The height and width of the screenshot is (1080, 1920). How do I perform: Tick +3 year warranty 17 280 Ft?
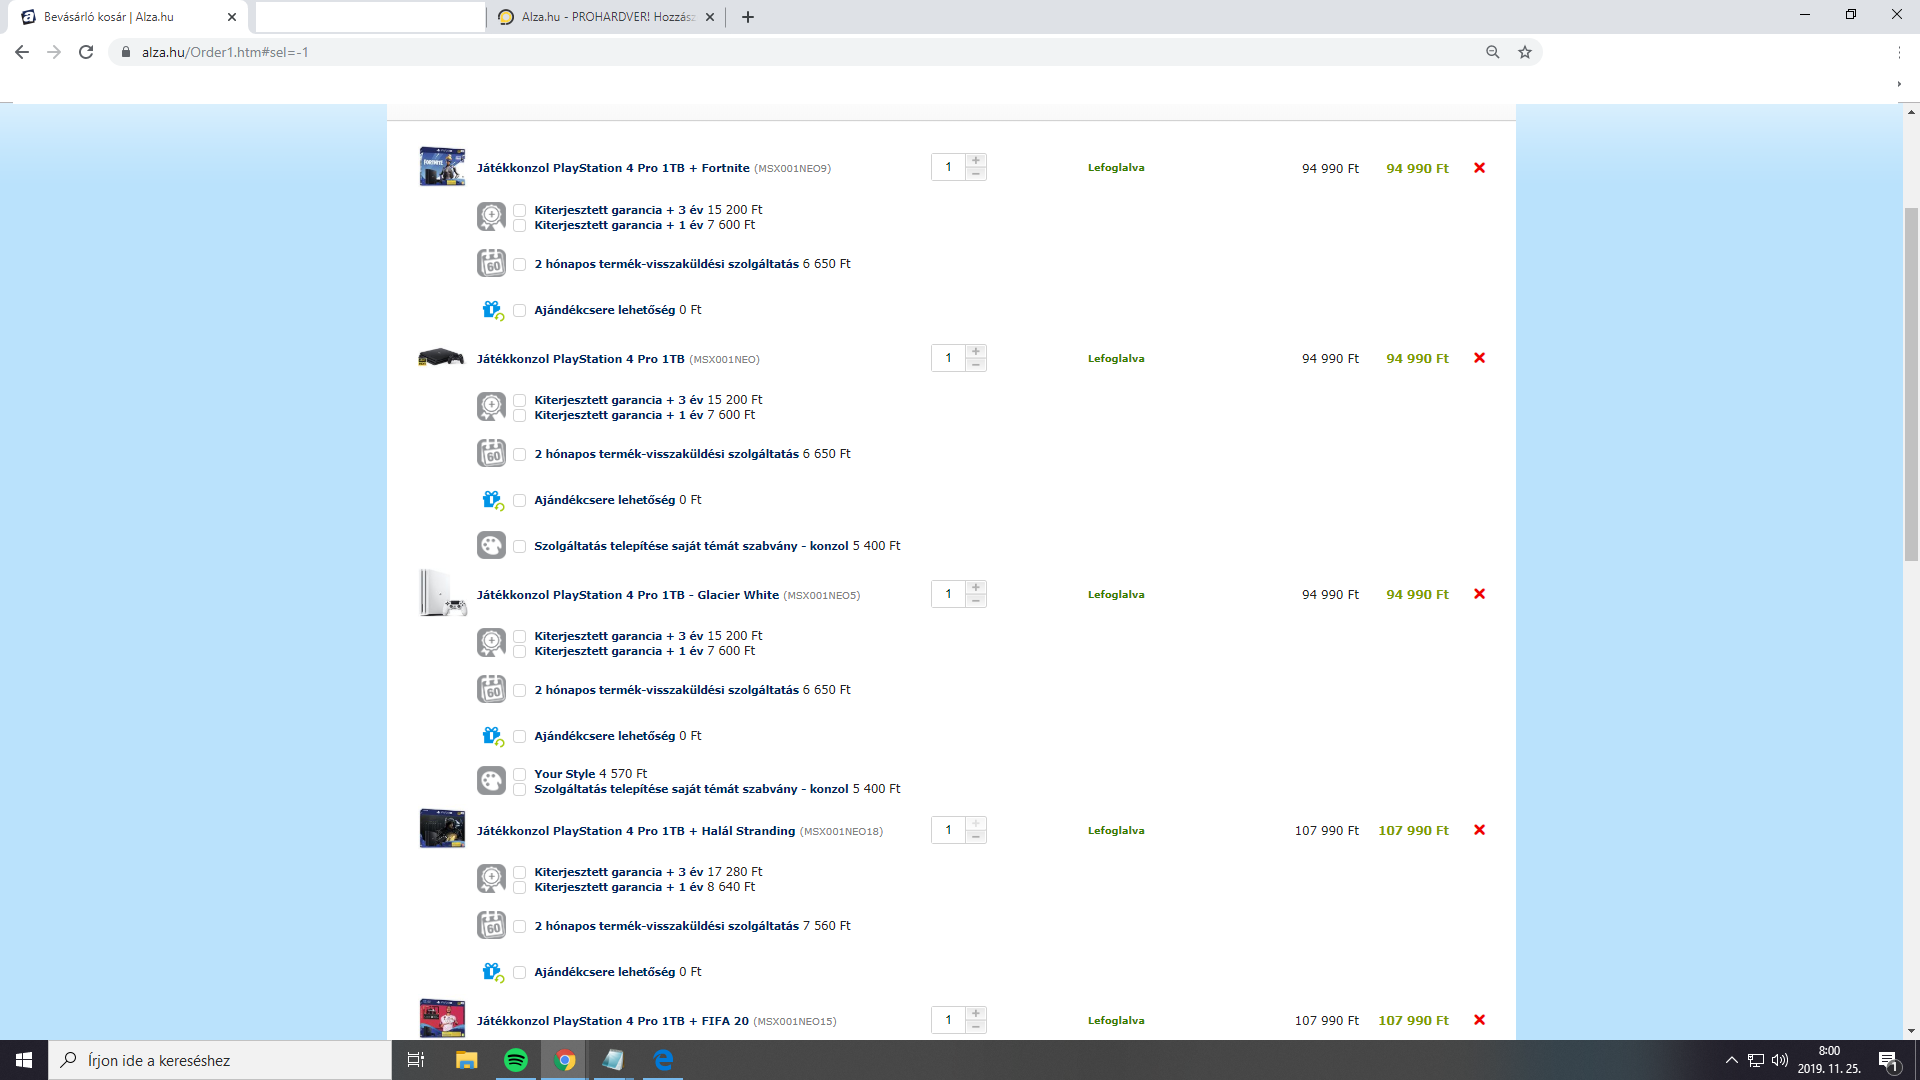pyautogui.click(x=520, y=872)
